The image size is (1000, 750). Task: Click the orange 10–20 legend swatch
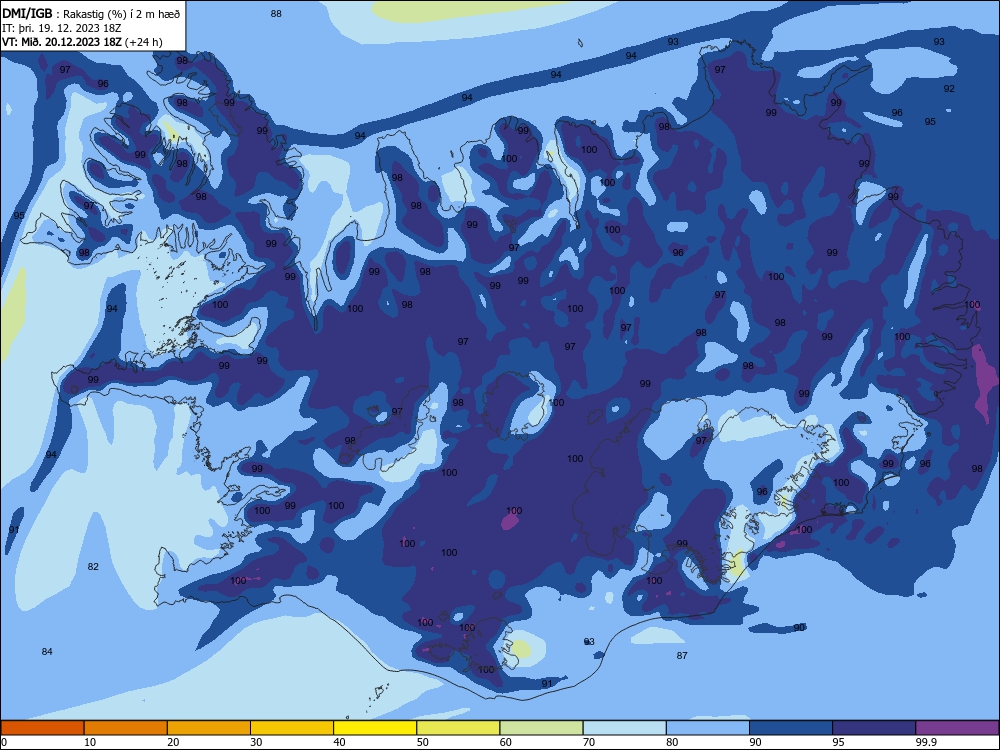coord(126,728)
